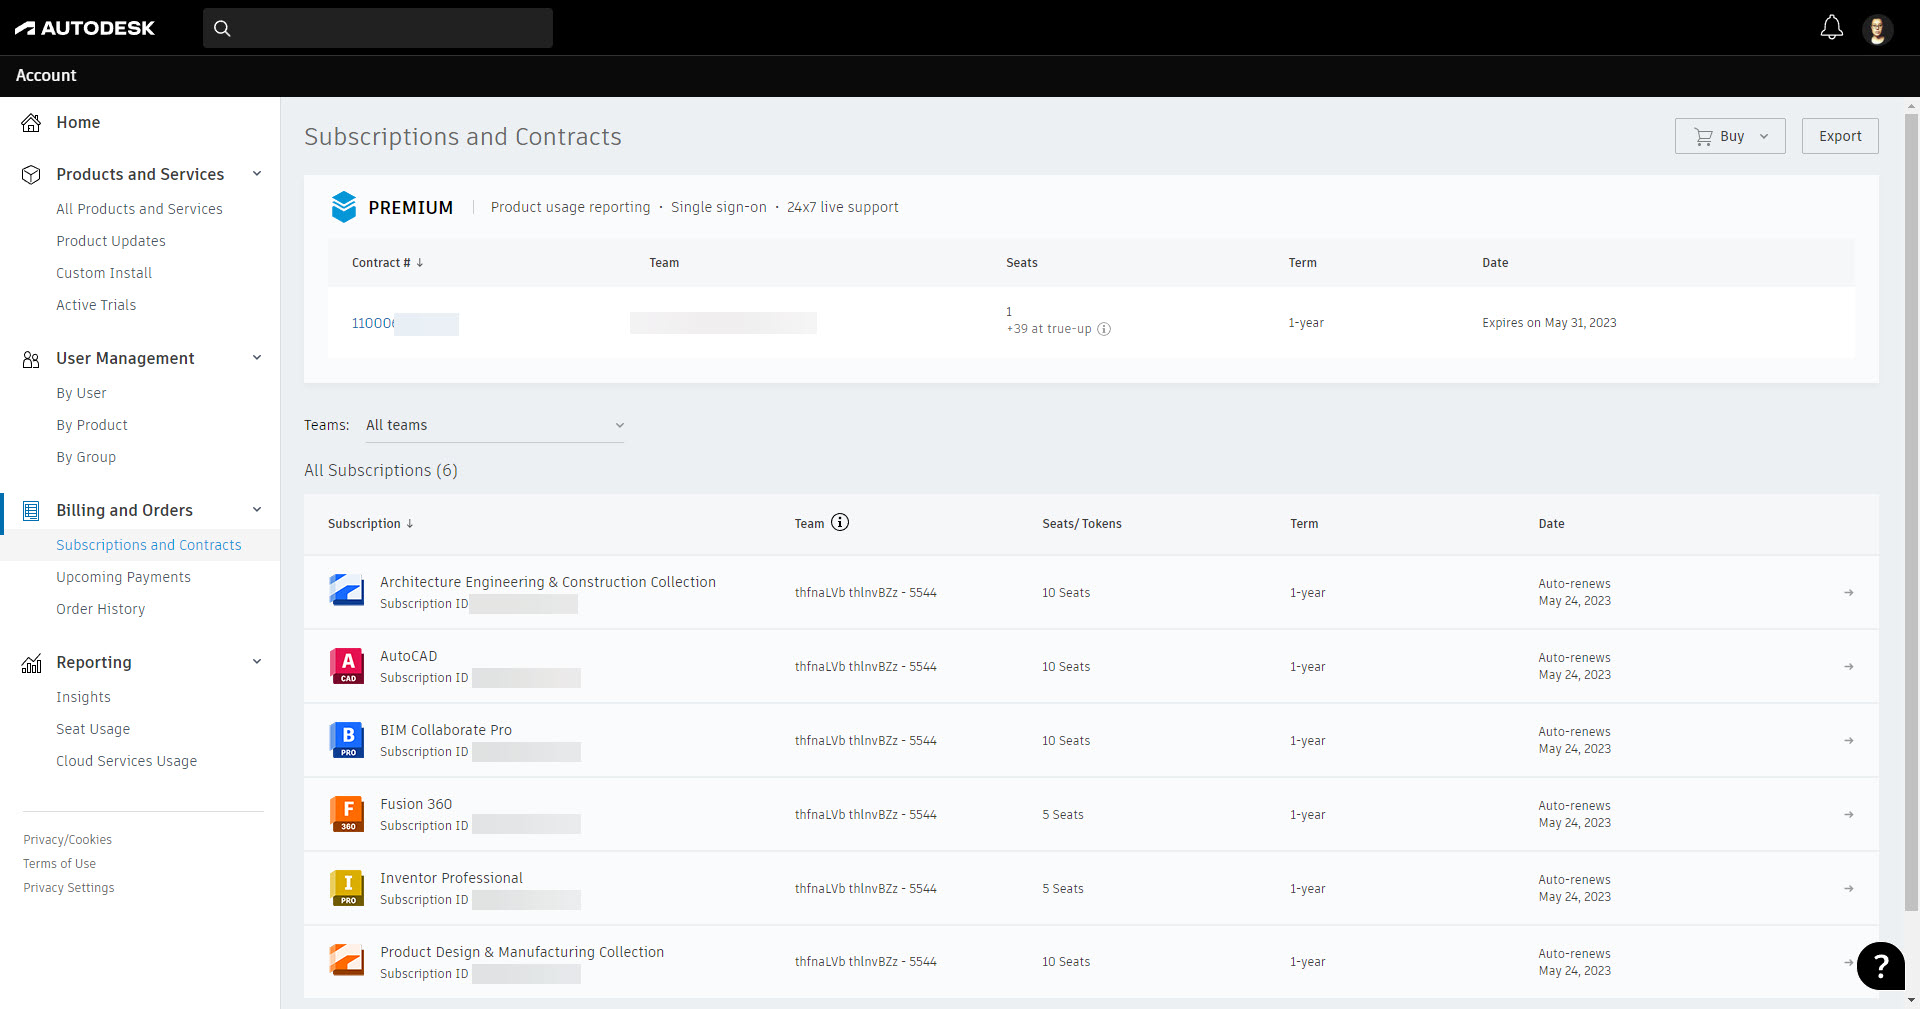Click the Reporting chart icon
The image size is (1920, 1009).
(x=31, y=662)
